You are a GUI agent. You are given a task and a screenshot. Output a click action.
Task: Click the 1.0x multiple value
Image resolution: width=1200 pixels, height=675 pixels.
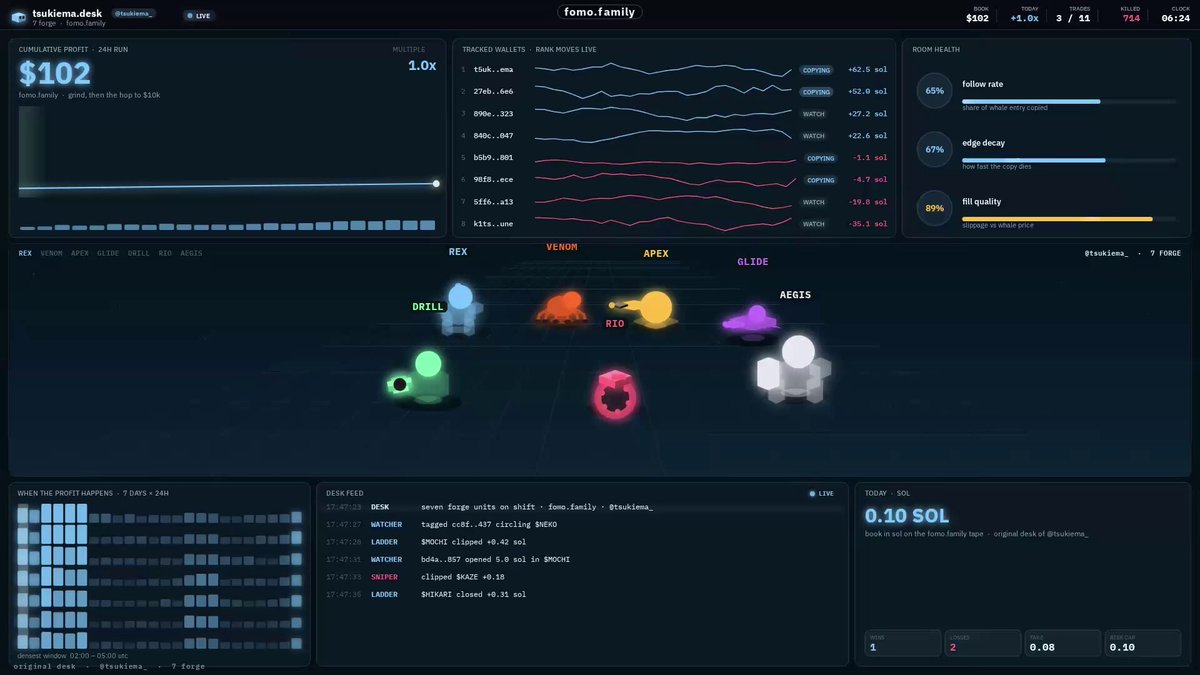422,65
